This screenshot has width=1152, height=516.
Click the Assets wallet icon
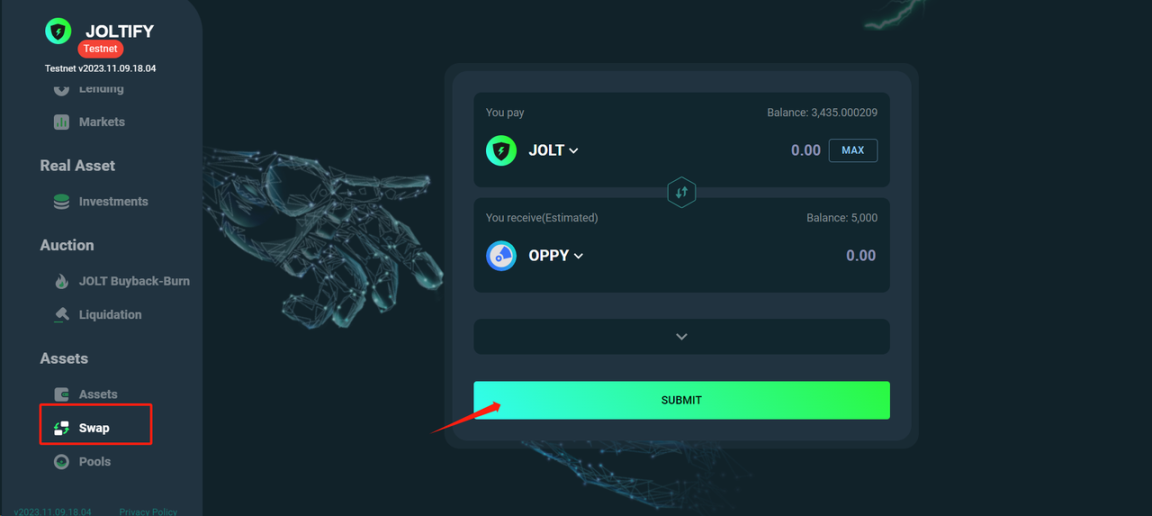click(x=62, y=394)
